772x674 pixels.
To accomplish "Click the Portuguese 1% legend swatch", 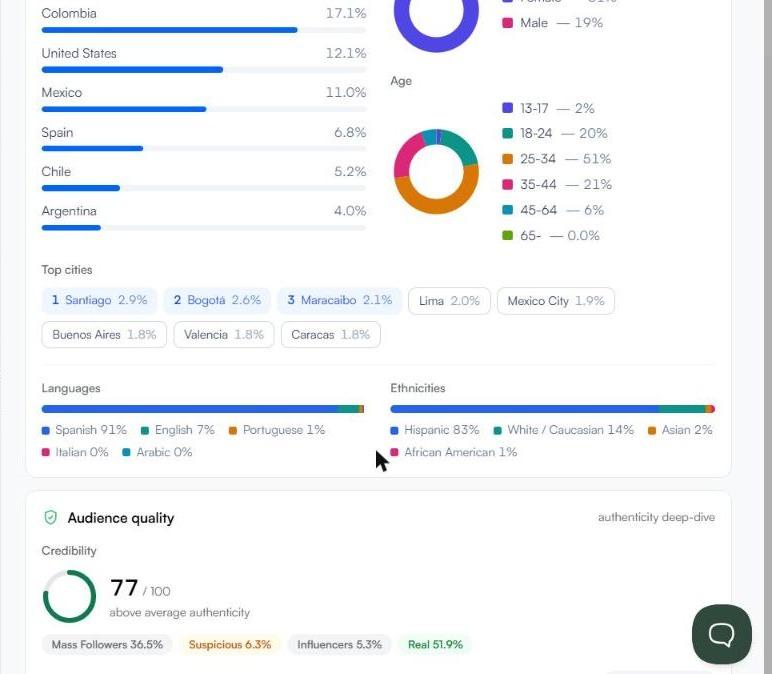I will [x=233, y=431].
